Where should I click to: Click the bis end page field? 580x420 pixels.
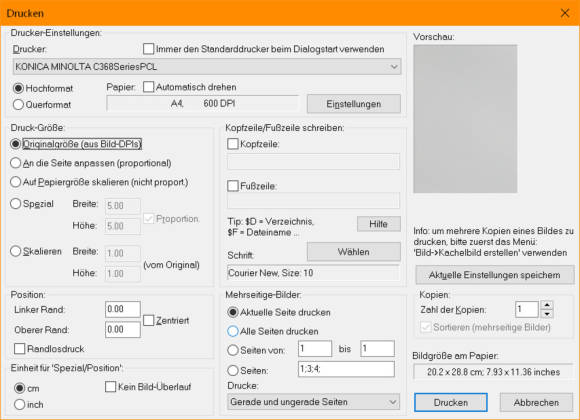pos(378,349)
